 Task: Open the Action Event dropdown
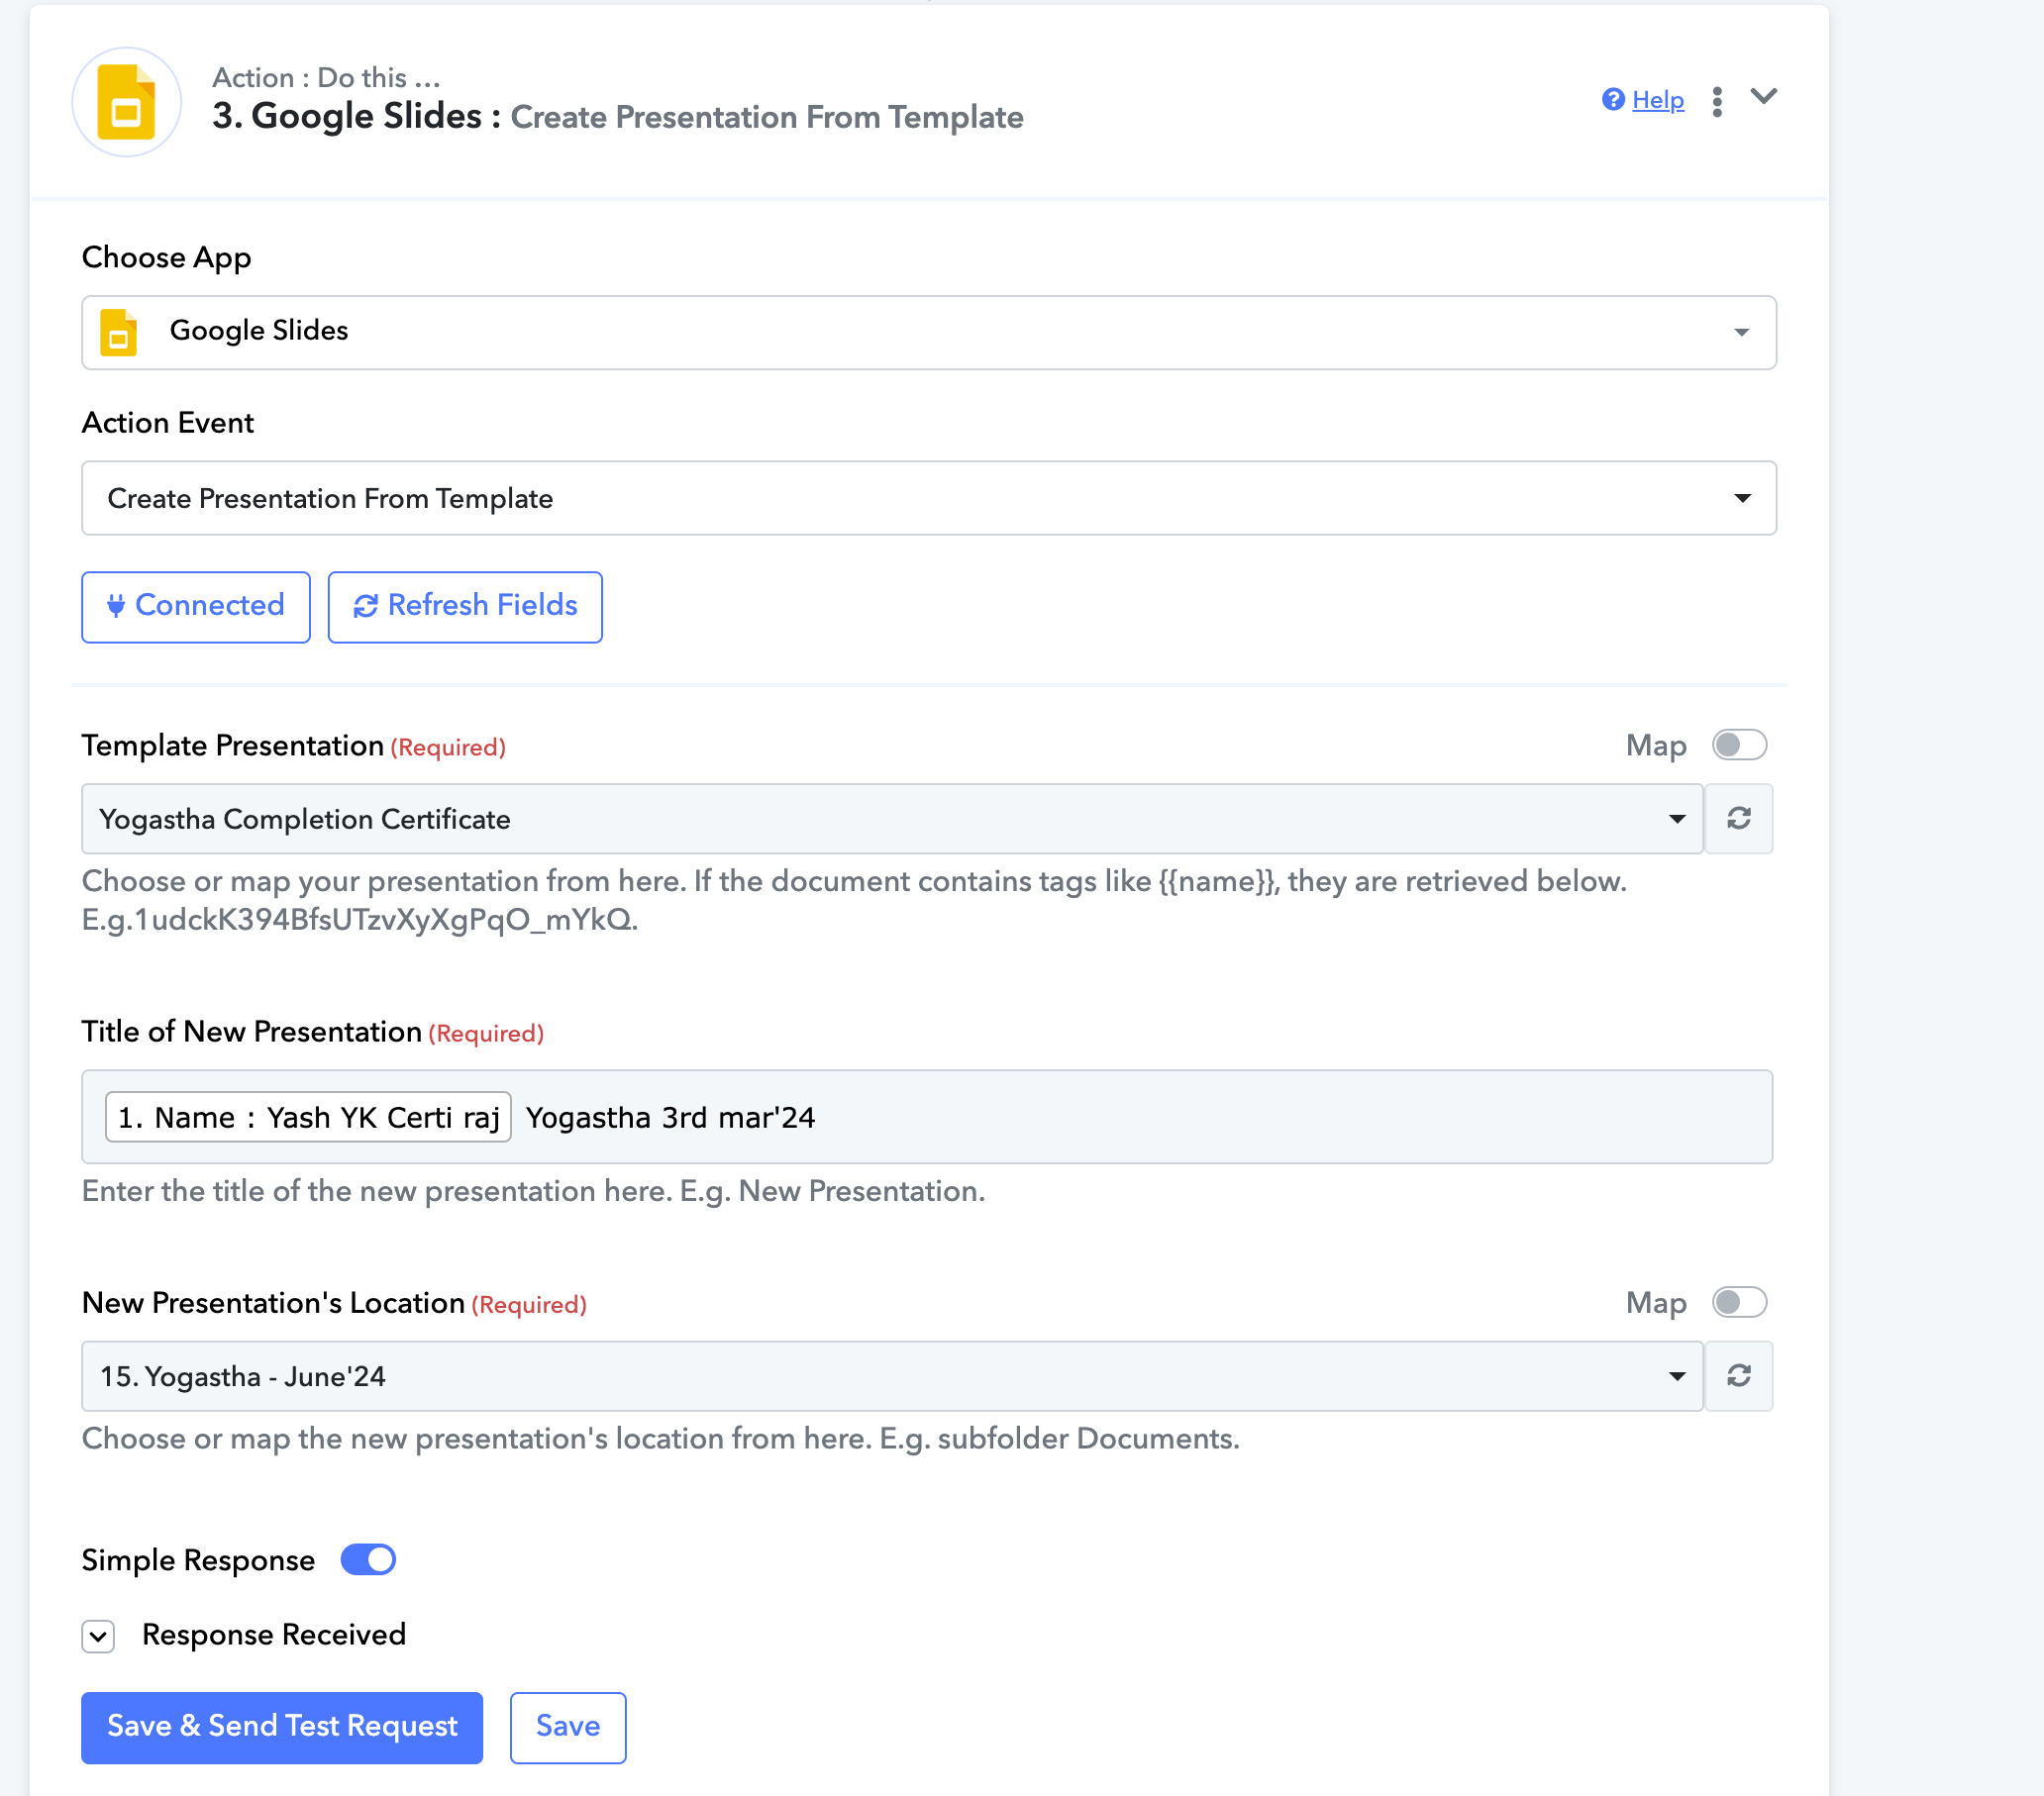[x=928, y=498]
